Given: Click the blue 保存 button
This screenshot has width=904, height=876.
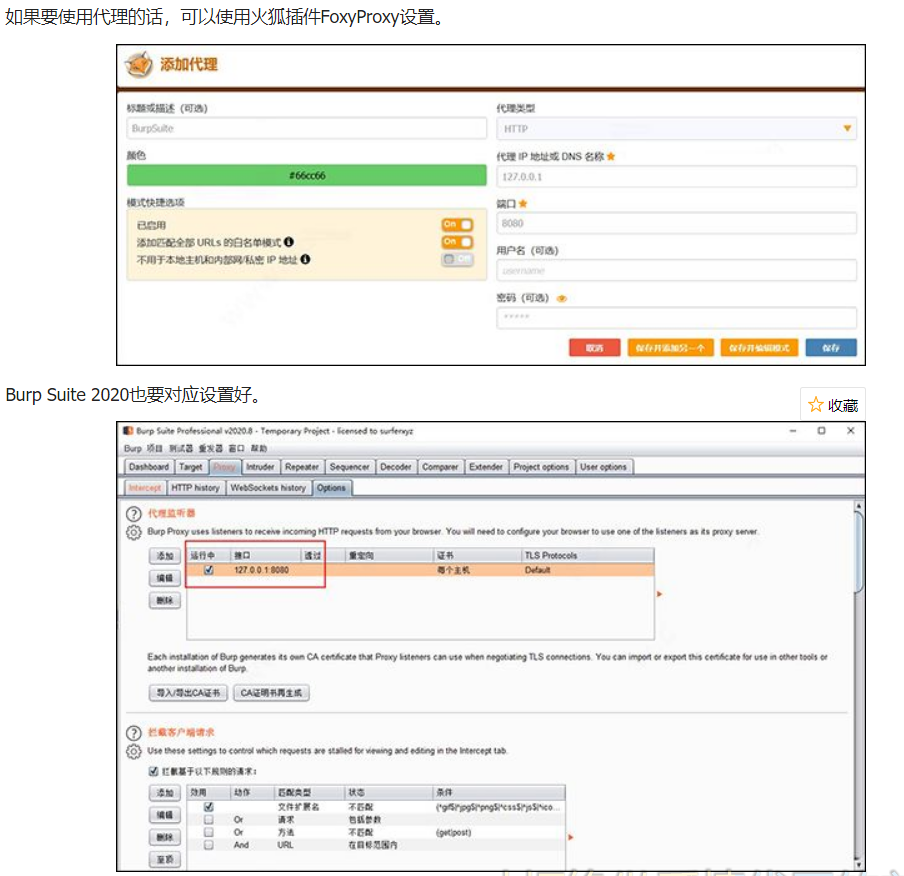Looking at the screenshot, I should tap(831, 347).
